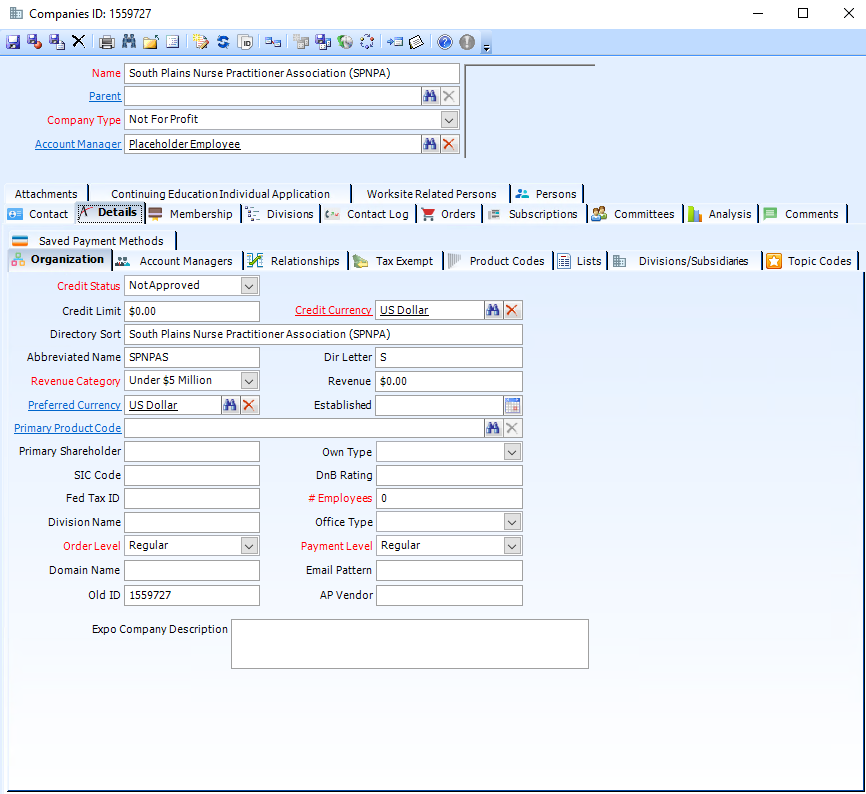This screenshot has width=866, height=794.
Task: Open the Company Type dropdown
Action: click(449, 119)
